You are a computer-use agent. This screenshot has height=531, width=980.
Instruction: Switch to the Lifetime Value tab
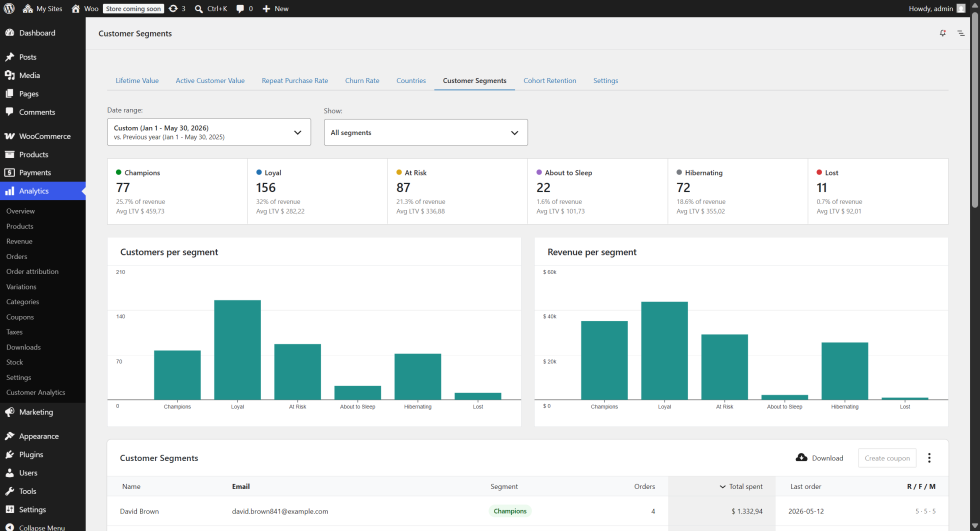(137, 81)
